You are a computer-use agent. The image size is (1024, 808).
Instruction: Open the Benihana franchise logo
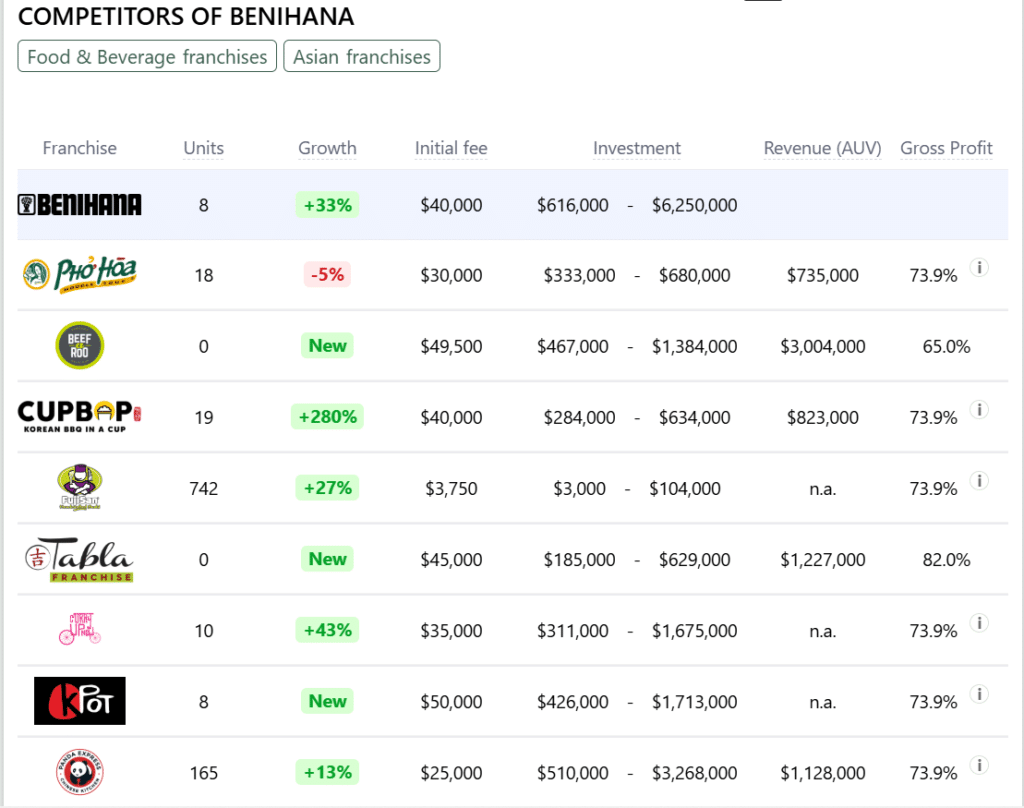click(79, 205)
